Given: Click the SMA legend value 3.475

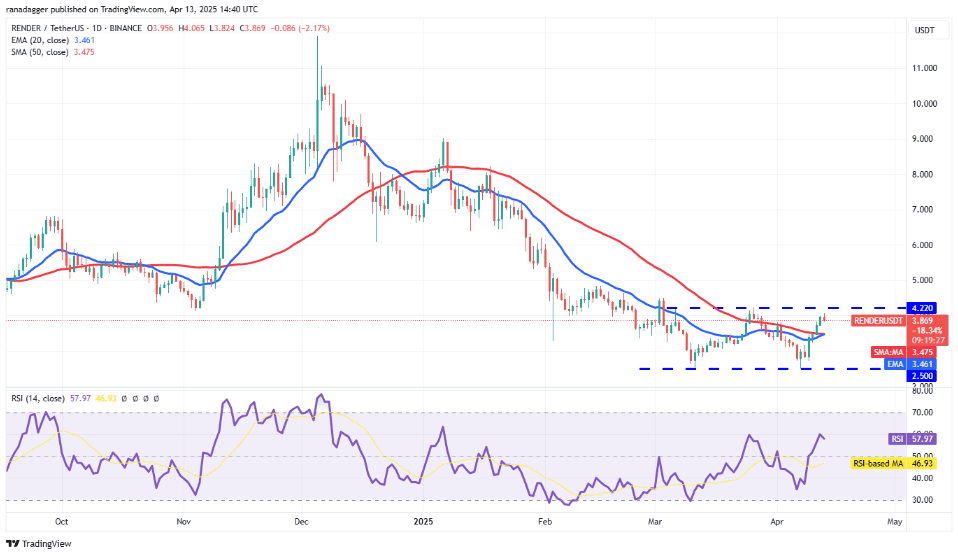Looking at the screenshot, I should (84, 53).
